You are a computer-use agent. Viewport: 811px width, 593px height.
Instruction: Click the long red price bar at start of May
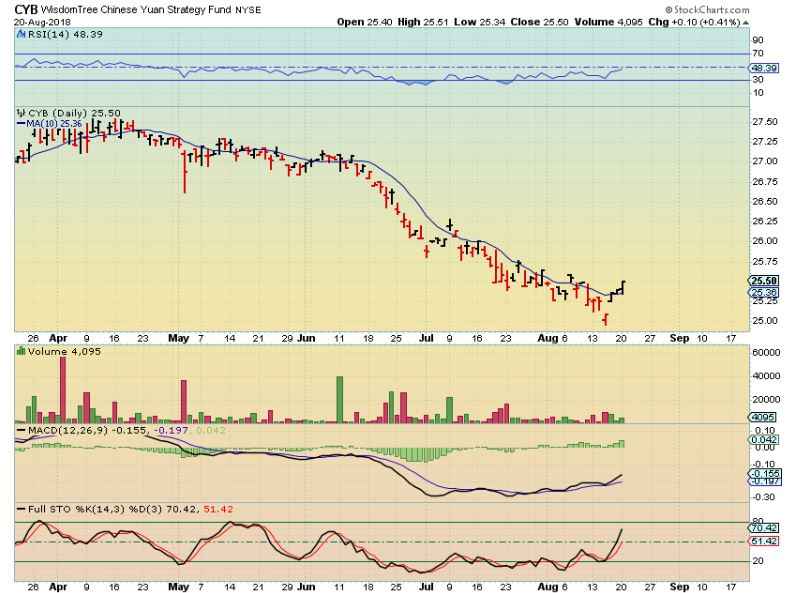[185, 172]
